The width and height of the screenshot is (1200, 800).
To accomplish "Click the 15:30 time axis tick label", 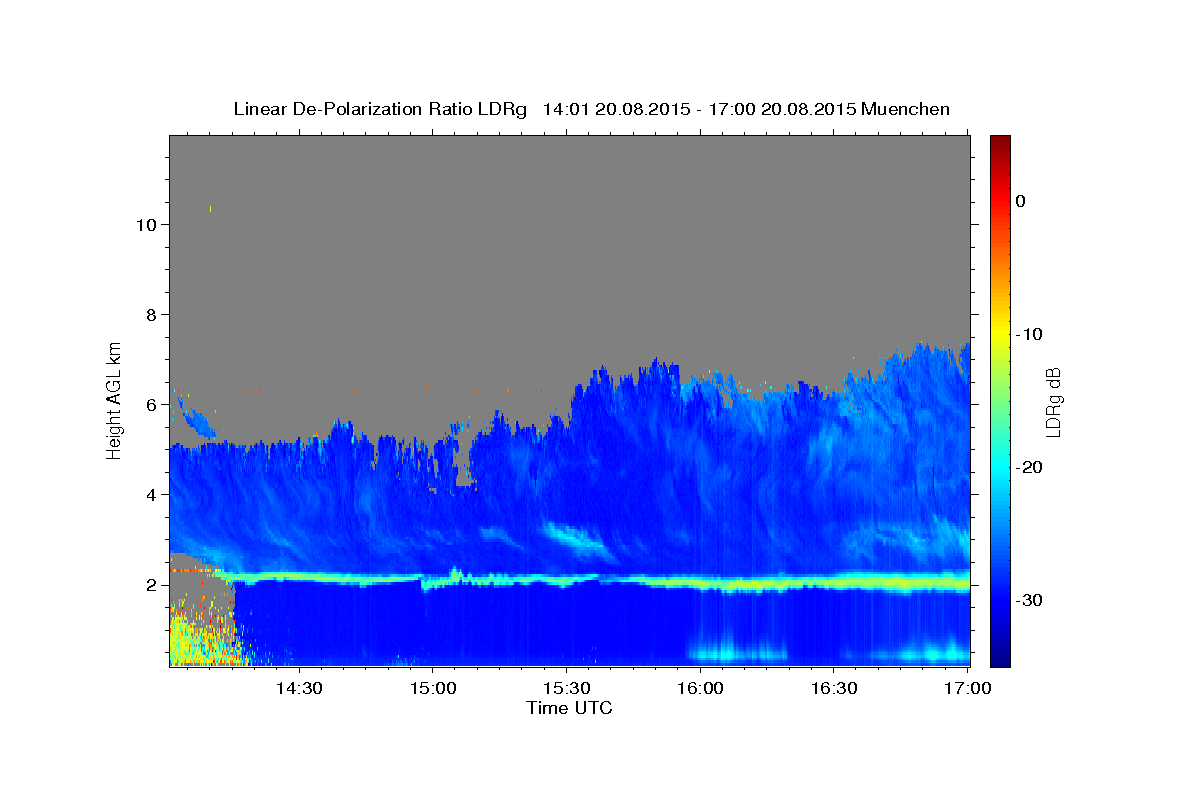I will pyautogui.click(x=566, y=689).
